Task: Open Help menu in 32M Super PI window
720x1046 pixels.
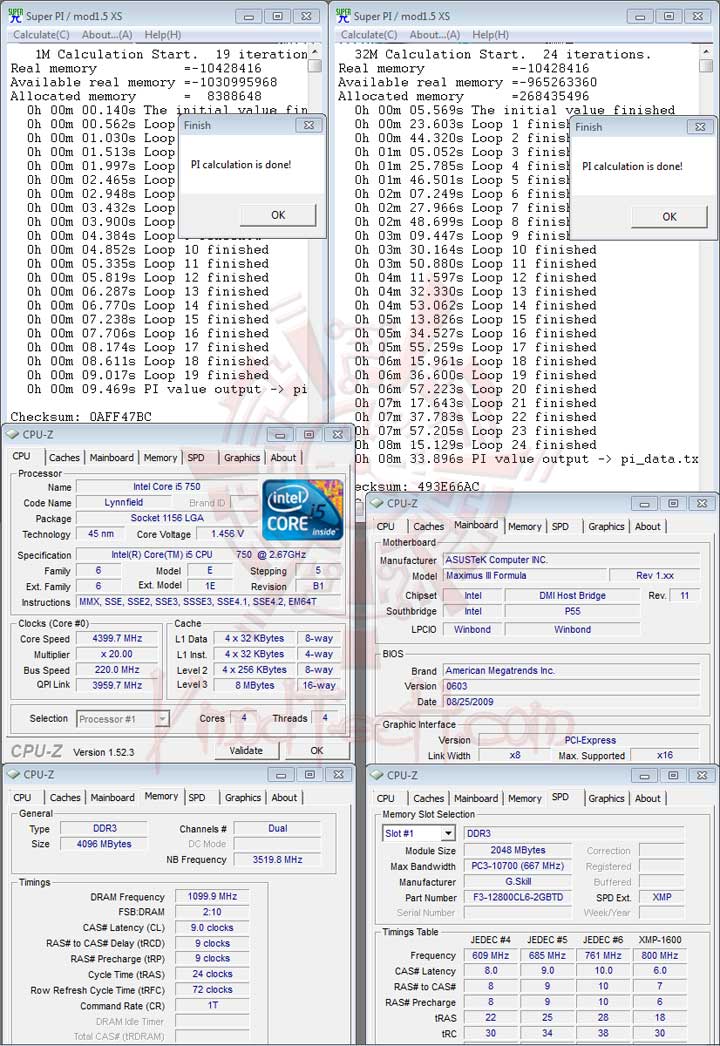Action: click(x=490, y=35)
